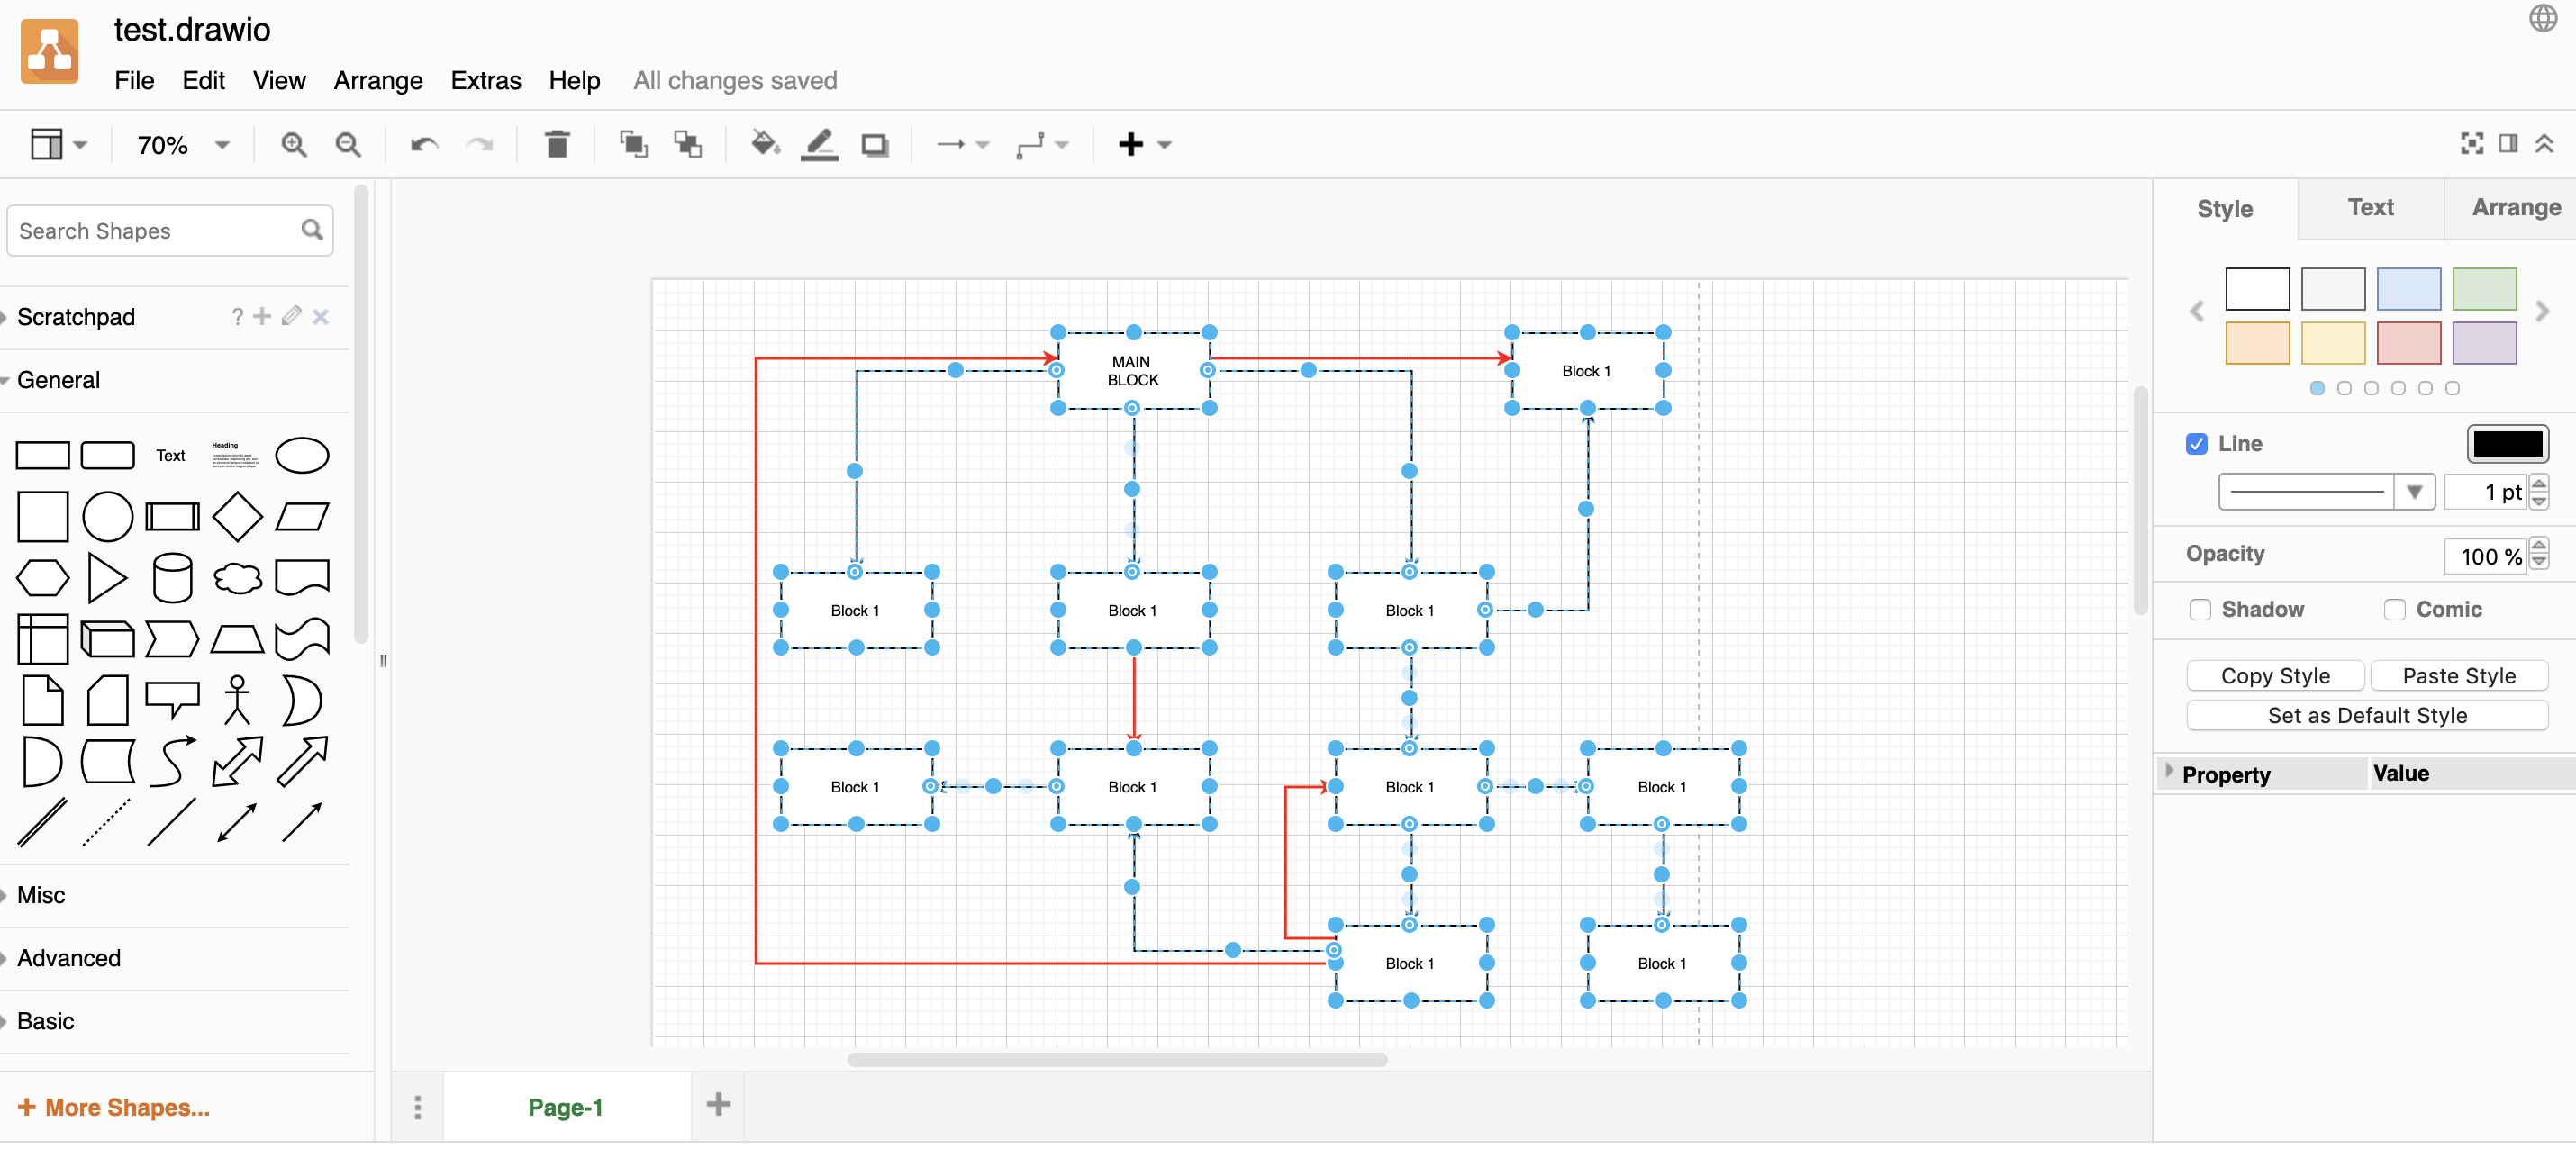Viewport: 2576px width, 1149px height.
Task: Click the Undo icon
Action: pos(423,144)
